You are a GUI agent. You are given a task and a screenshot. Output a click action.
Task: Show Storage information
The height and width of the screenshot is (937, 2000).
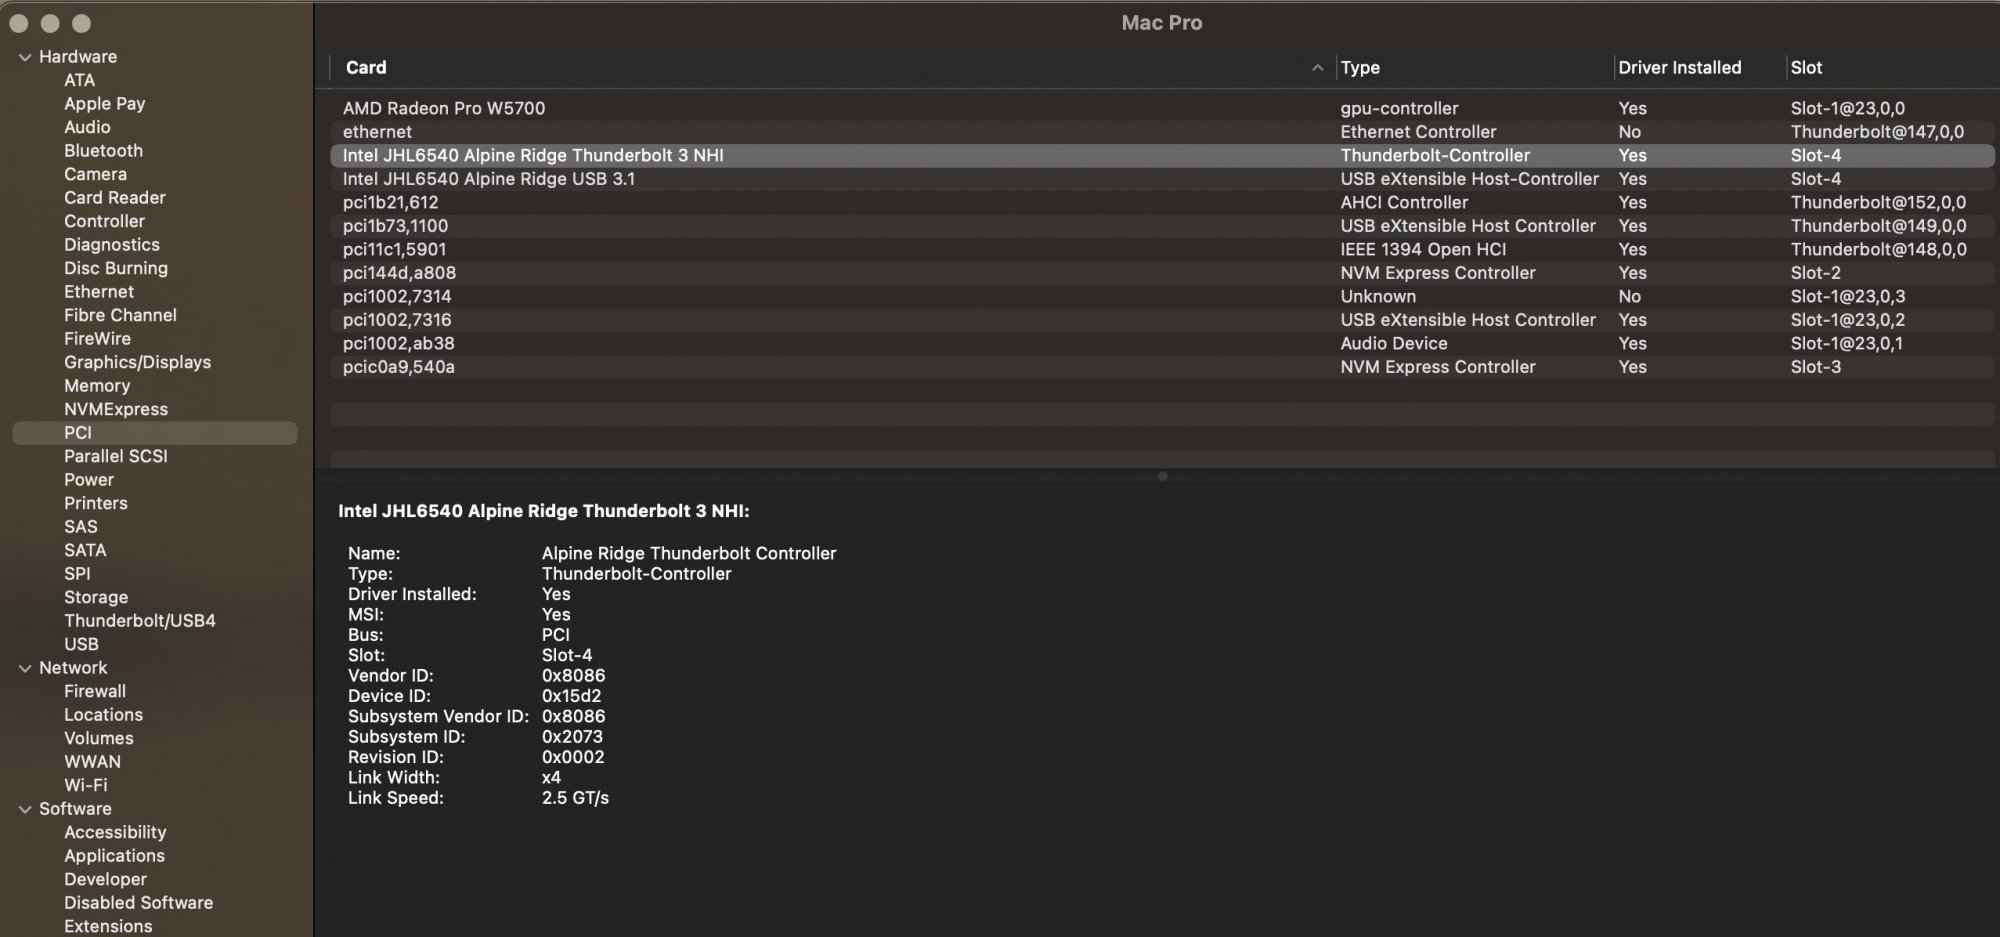[x=96, y=598]
